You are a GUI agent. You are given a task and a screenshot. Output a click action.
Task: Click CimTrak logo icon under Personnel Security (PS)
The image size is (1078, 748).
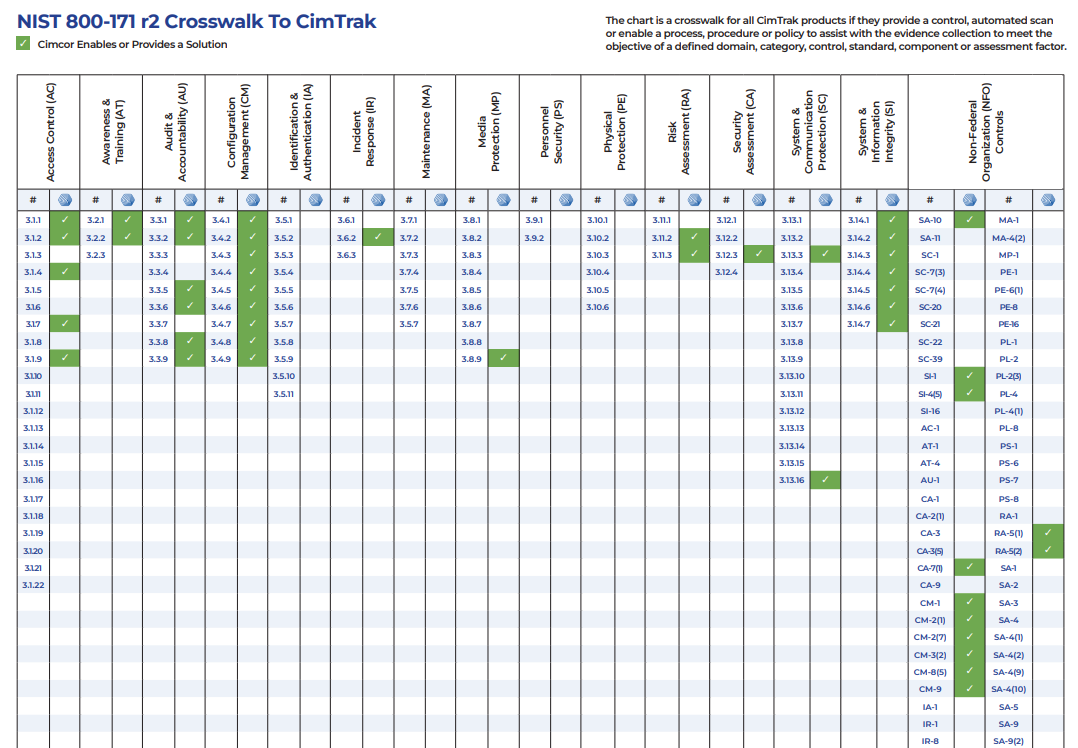tap(566, 200)
